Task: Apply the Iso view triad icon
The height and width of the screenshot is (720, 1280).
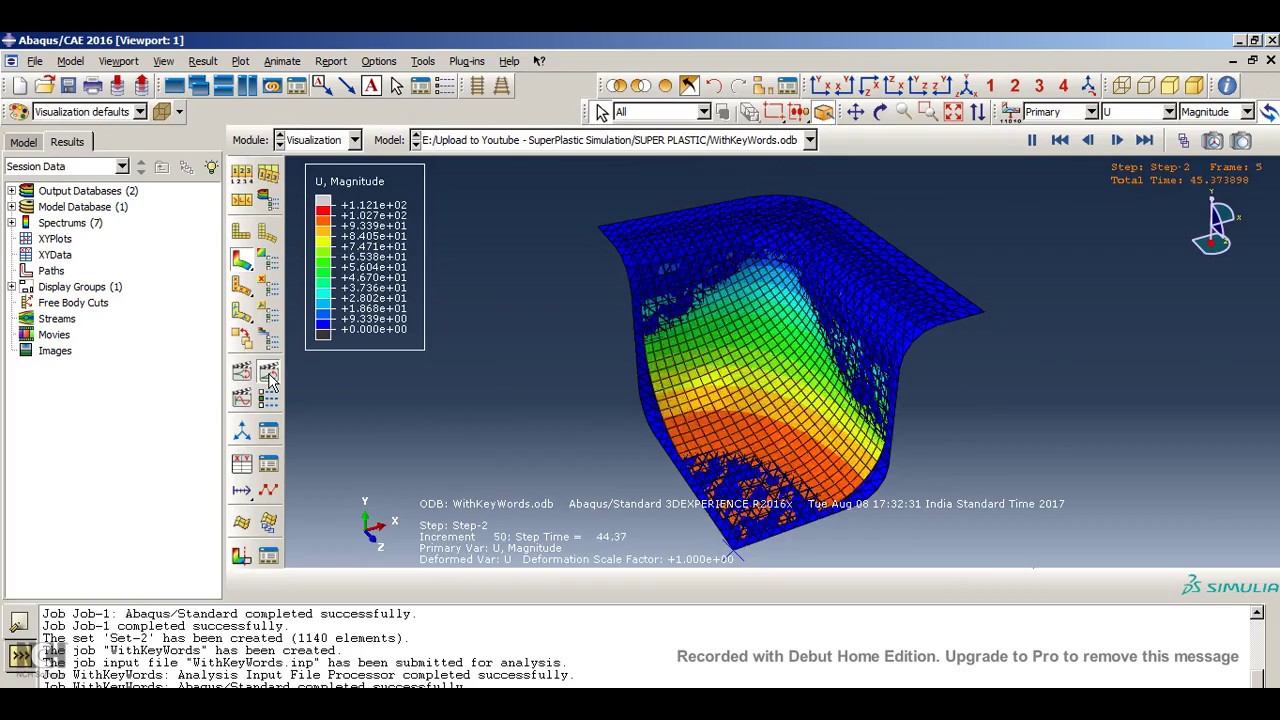Action: pyautogui.click(x=967, y=86)
